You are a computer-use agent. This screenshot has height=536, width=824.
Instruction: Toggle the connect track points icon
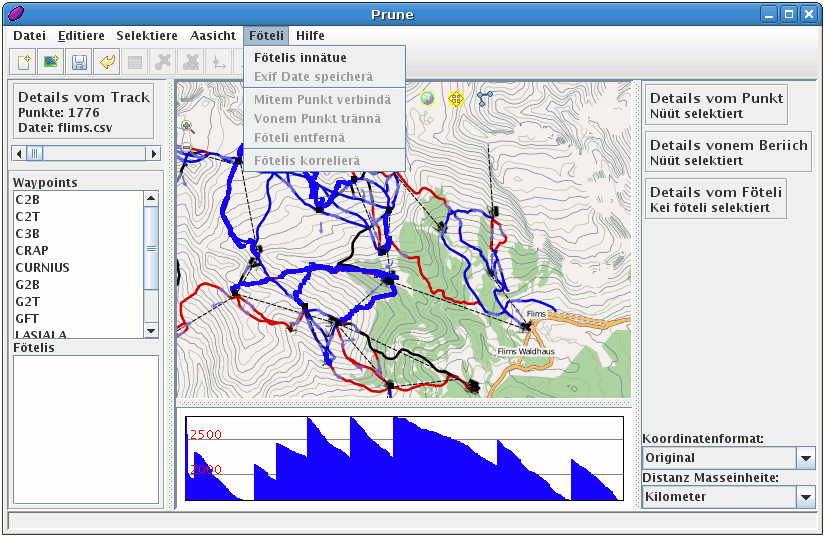coord(485,98)
